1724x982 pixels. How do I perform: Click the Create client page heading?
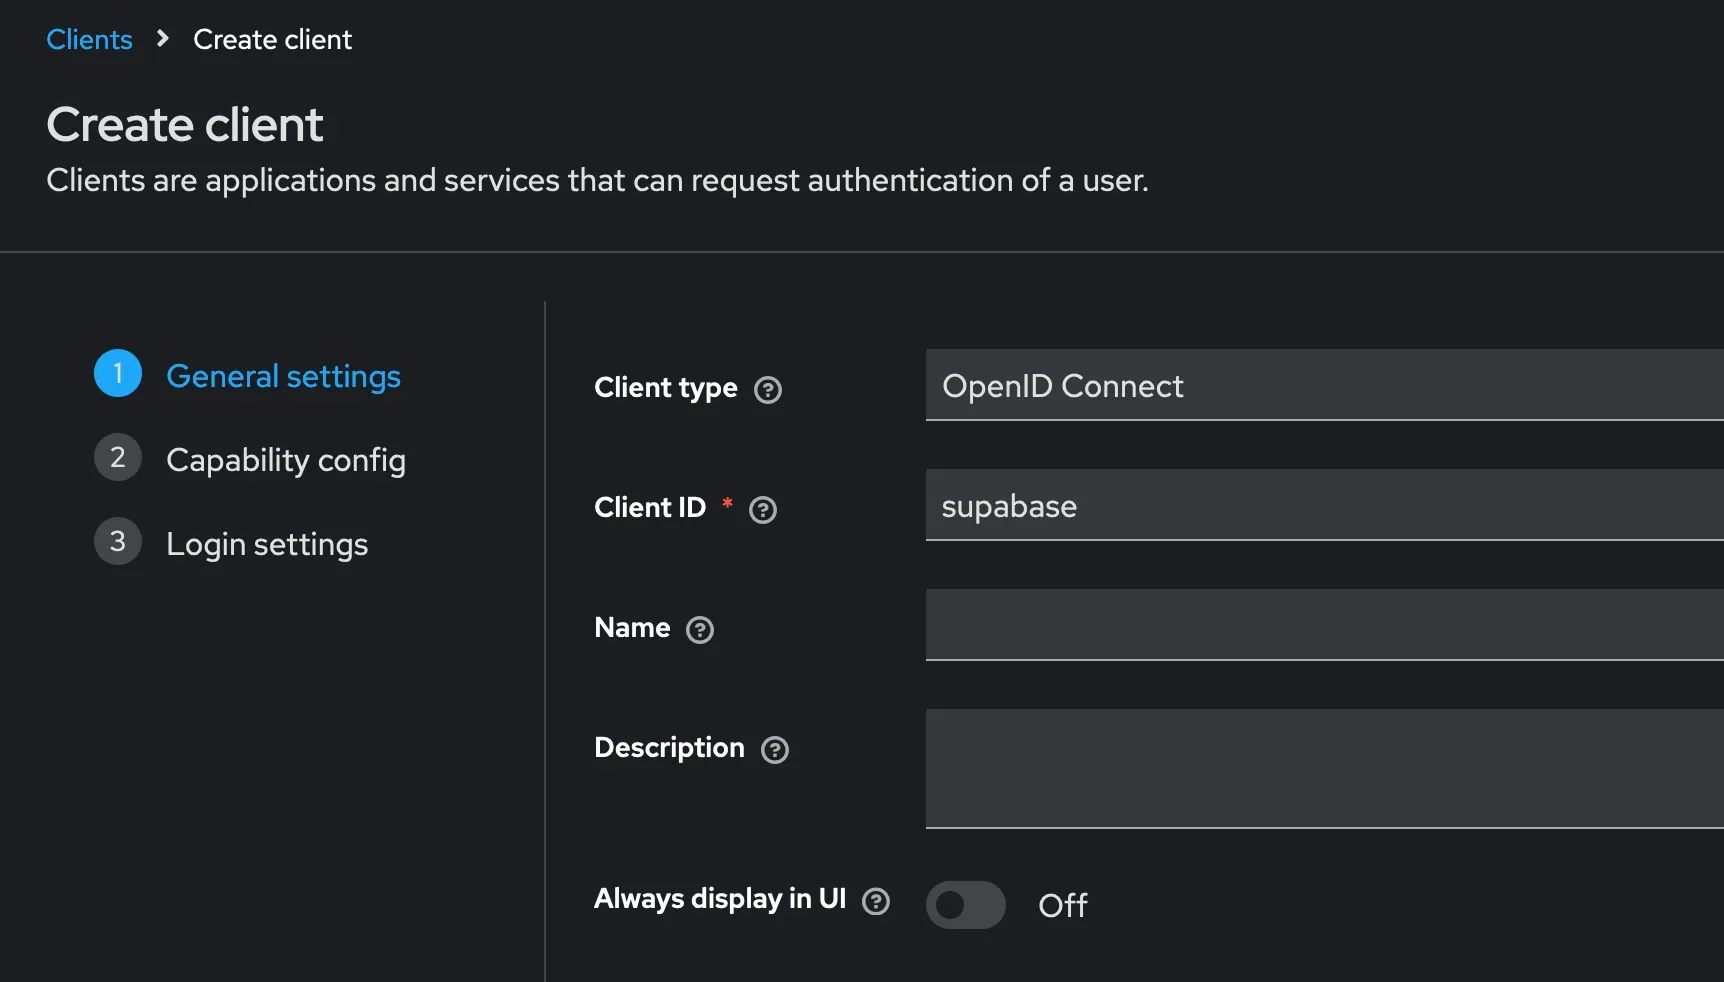point(185,125)
